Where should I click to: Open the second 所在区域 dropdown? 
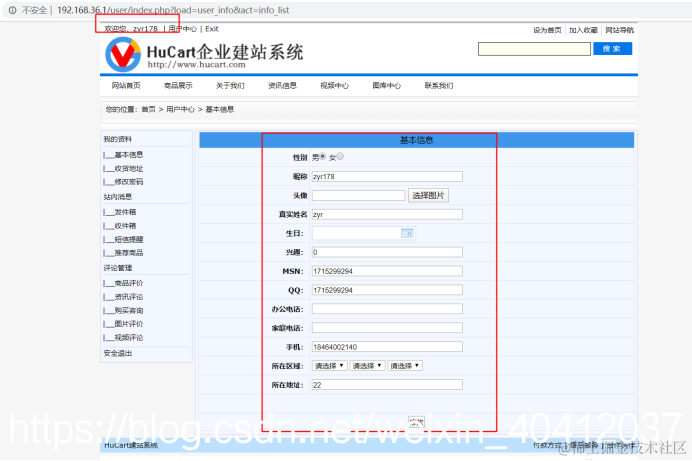coord(367,366)
